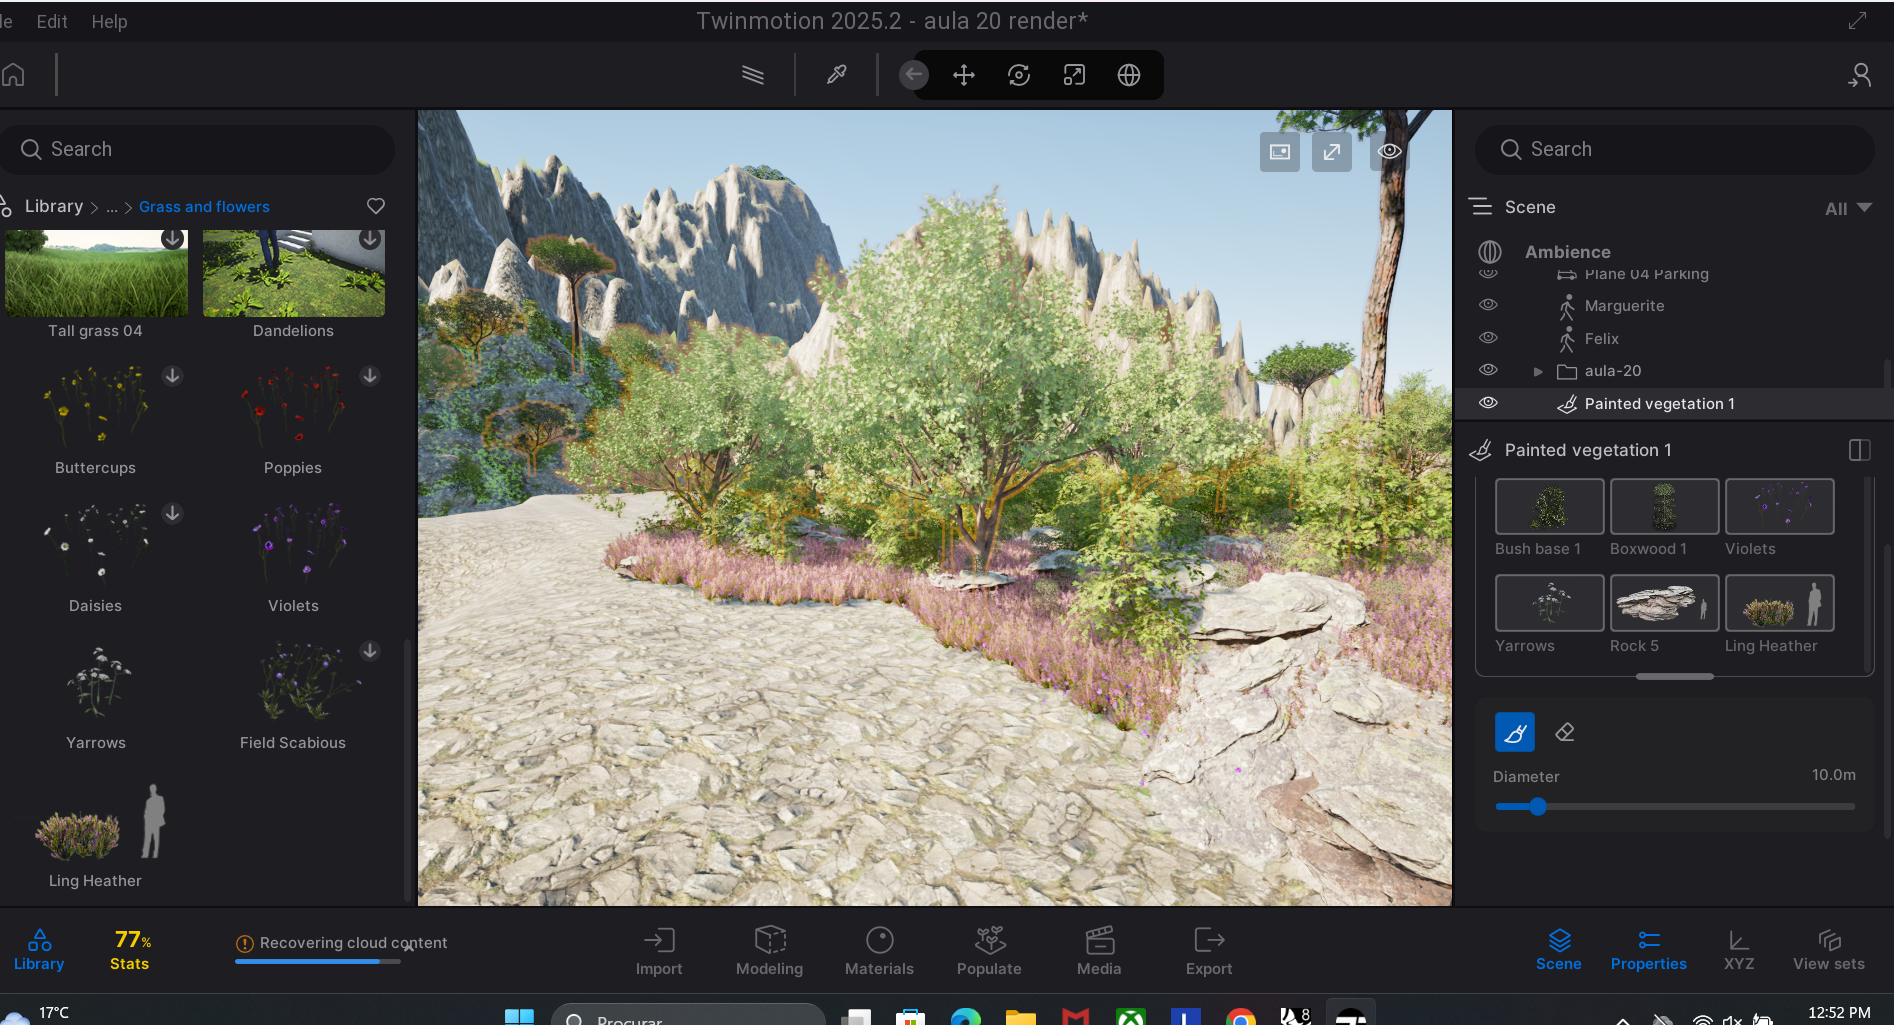Download the Field Scabious asset
This screenshot has width=1894, height=1025.
coord(370,651)
